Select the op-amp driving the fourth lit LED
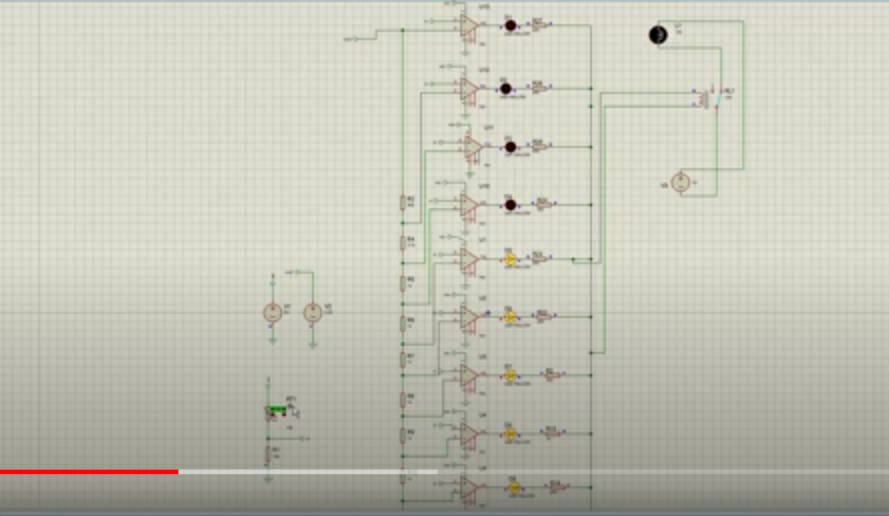889x516 pixels. pos(469,434)
